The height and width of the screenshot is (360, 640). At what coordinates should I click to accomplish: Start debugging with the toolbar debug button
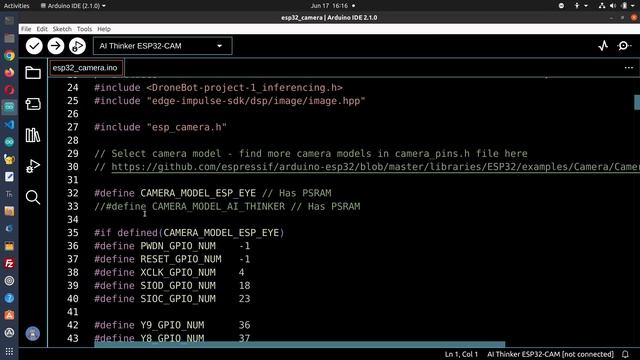coord(77,46)
